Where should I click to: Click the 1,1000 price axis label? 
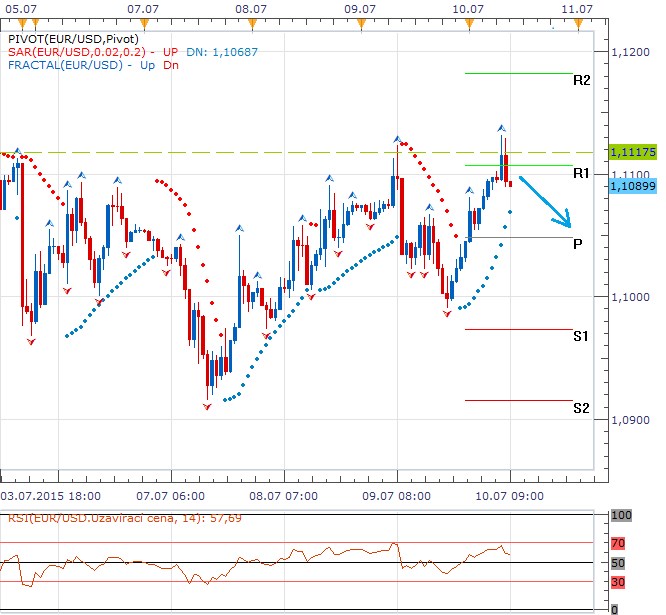pyautogui.click(x=630, y=297)
